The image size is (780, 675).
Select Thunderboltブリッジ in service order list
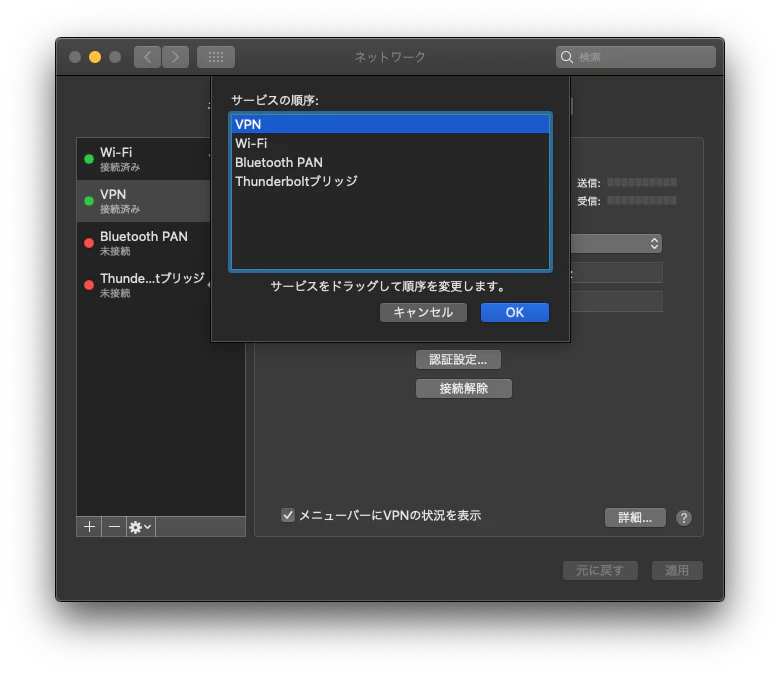390,181
